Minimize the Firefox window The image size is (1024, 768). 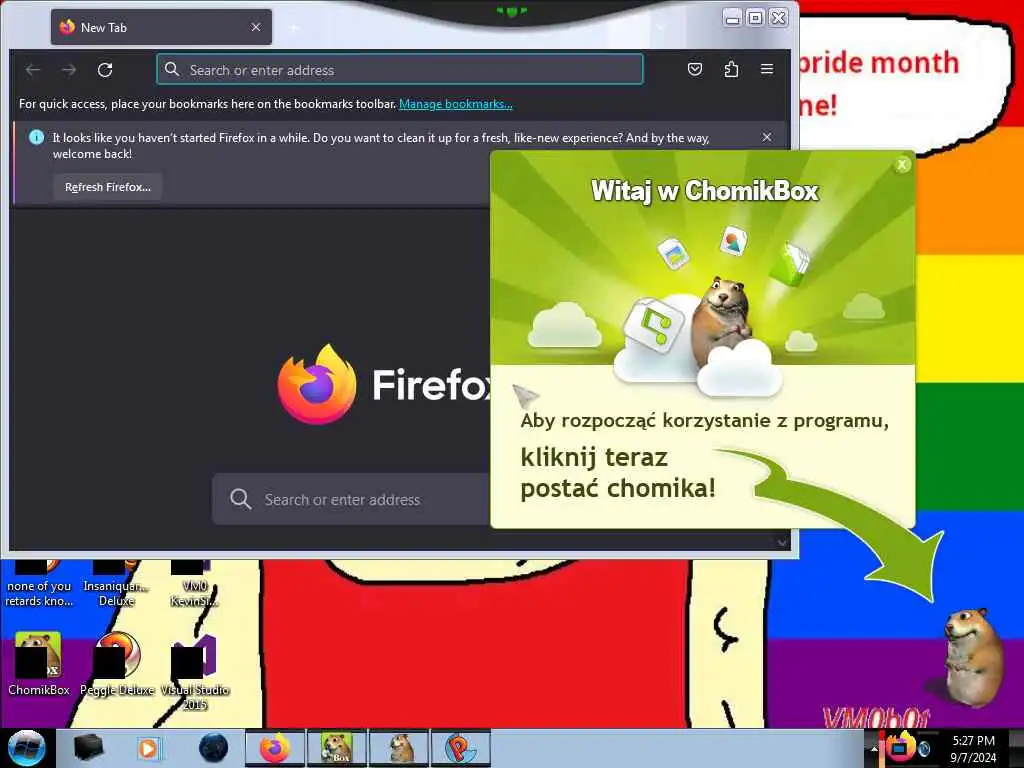[x=733, y=18]
